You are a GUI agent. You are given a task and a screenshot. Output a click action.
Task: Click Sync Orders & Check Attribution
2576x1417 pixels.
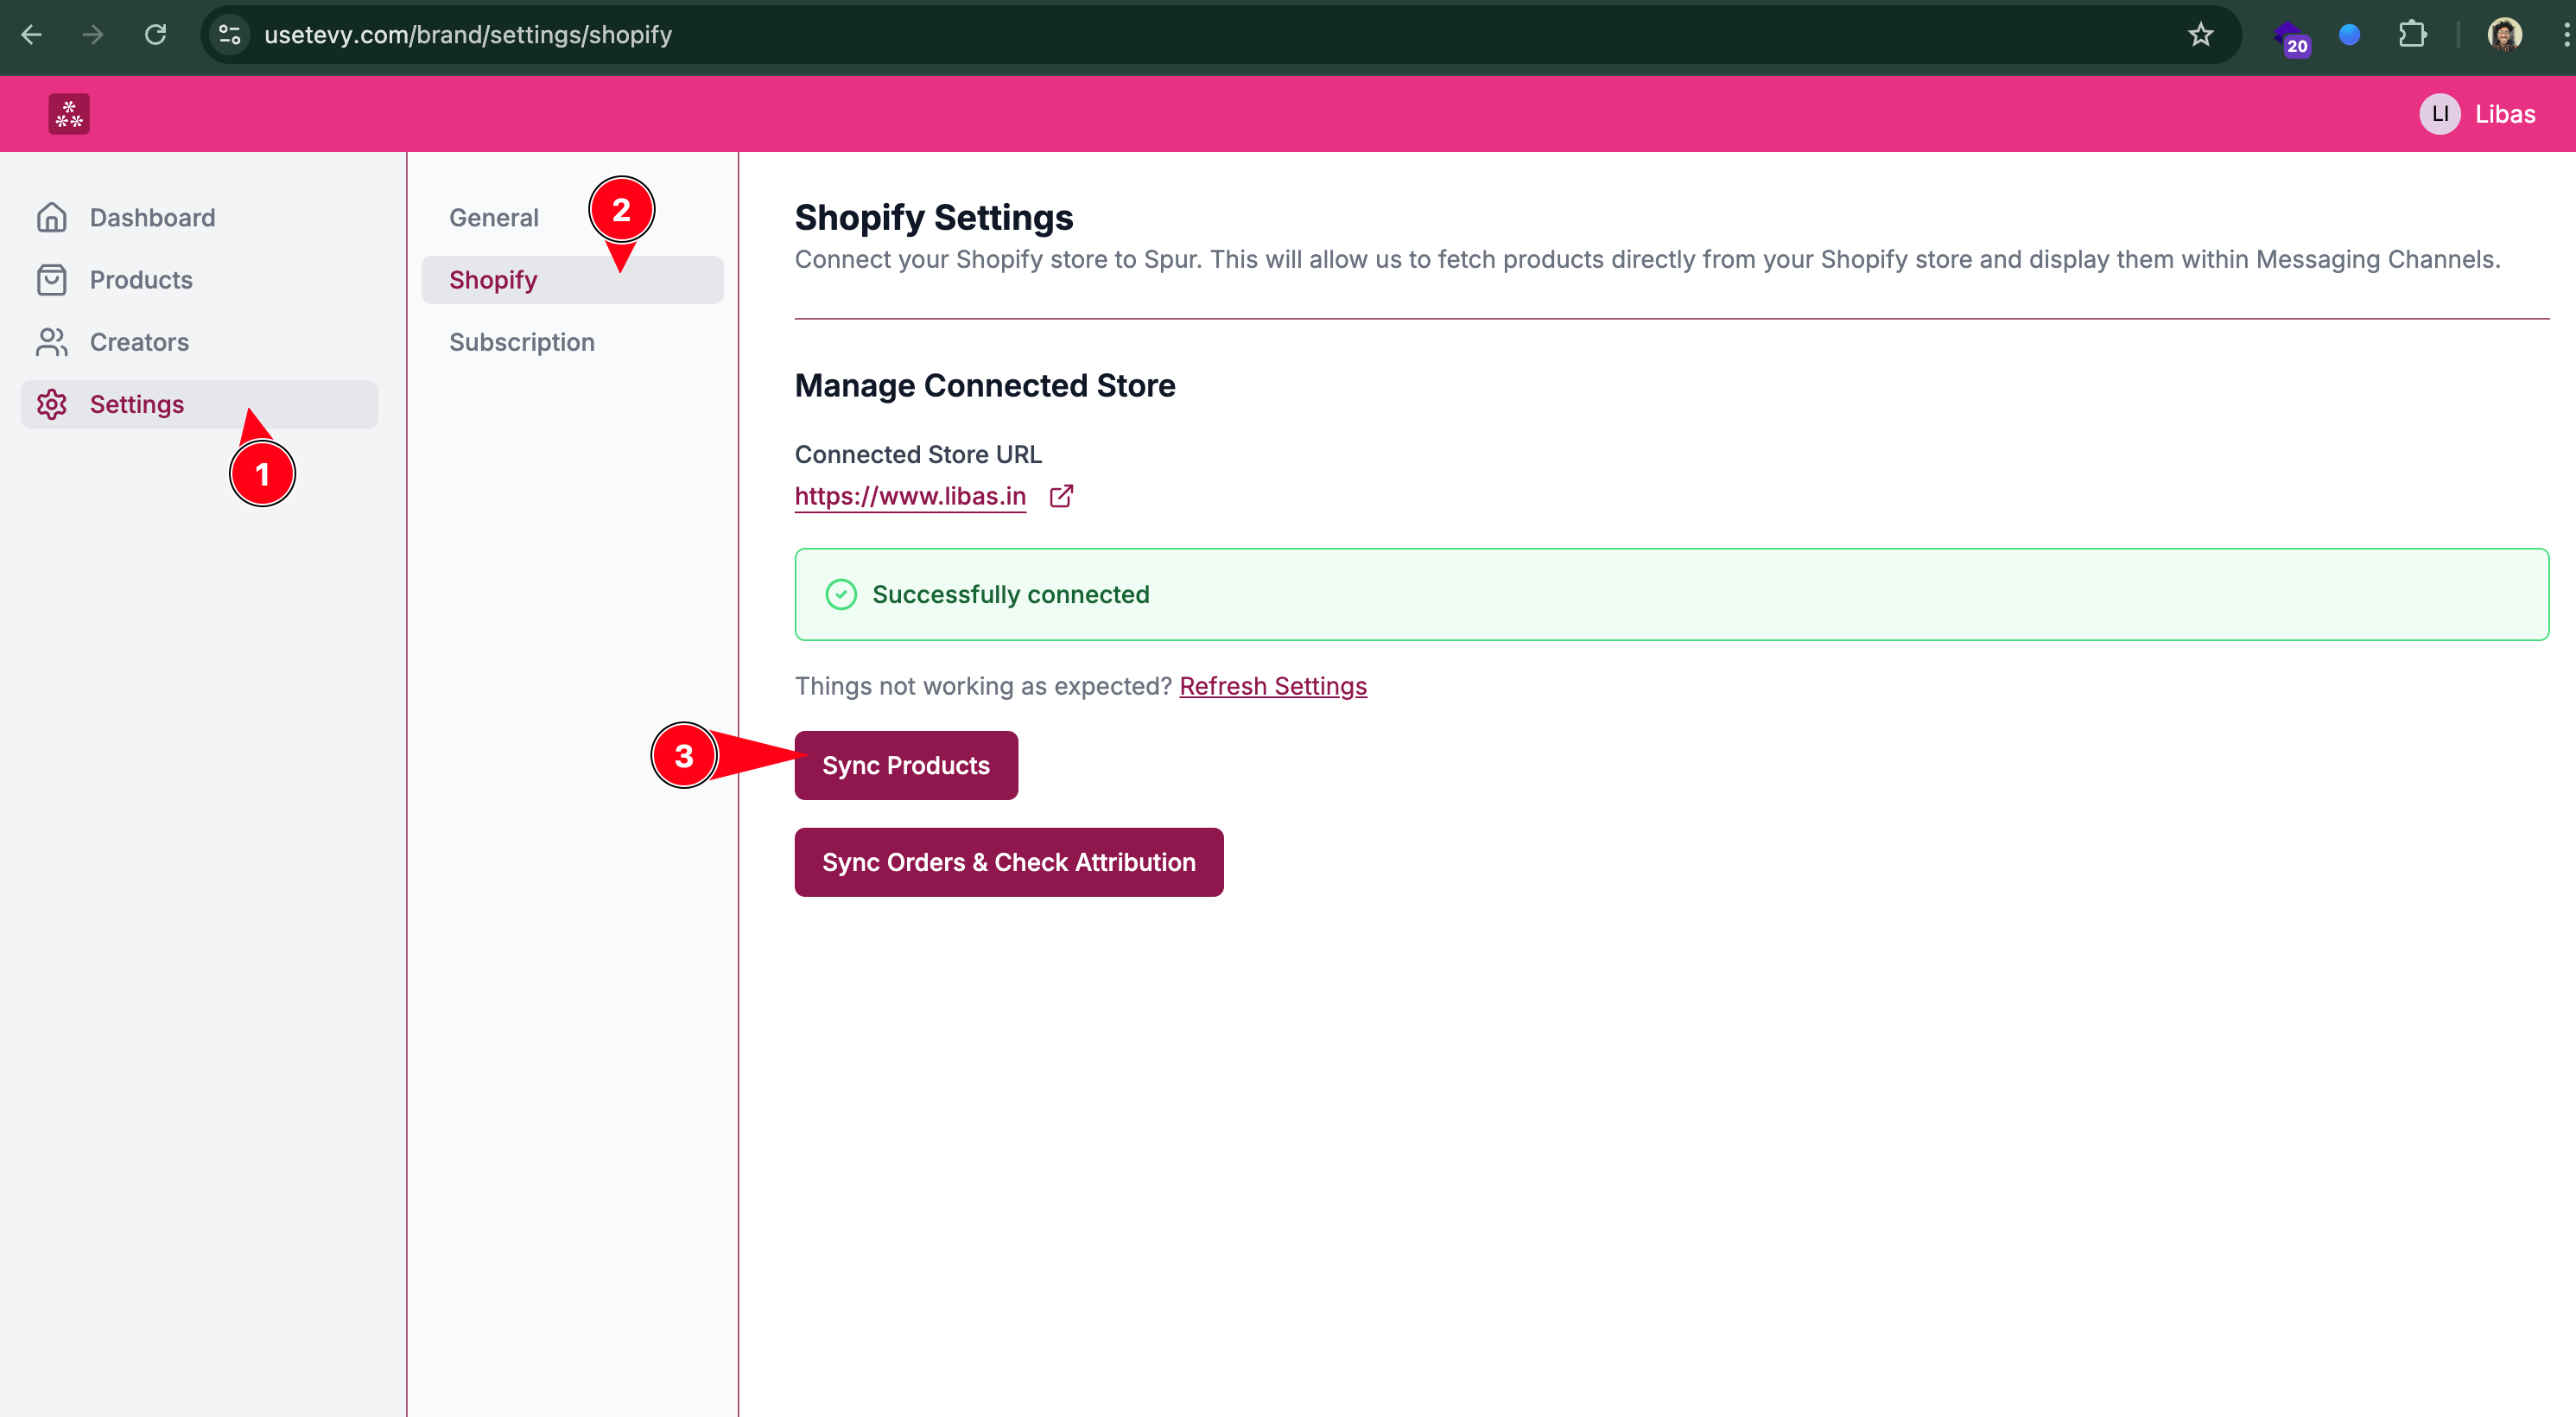(1009, 862)
